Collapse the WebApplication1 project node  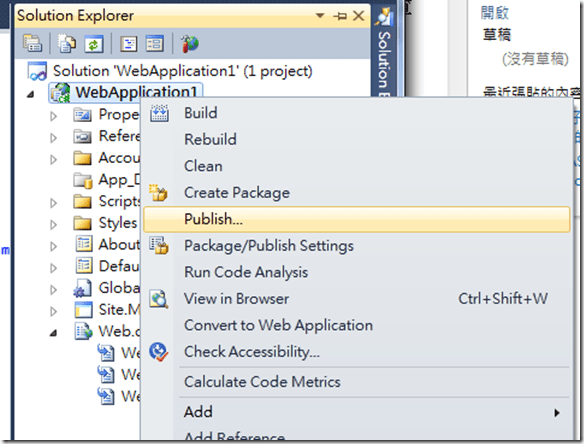tap(31, 94)
